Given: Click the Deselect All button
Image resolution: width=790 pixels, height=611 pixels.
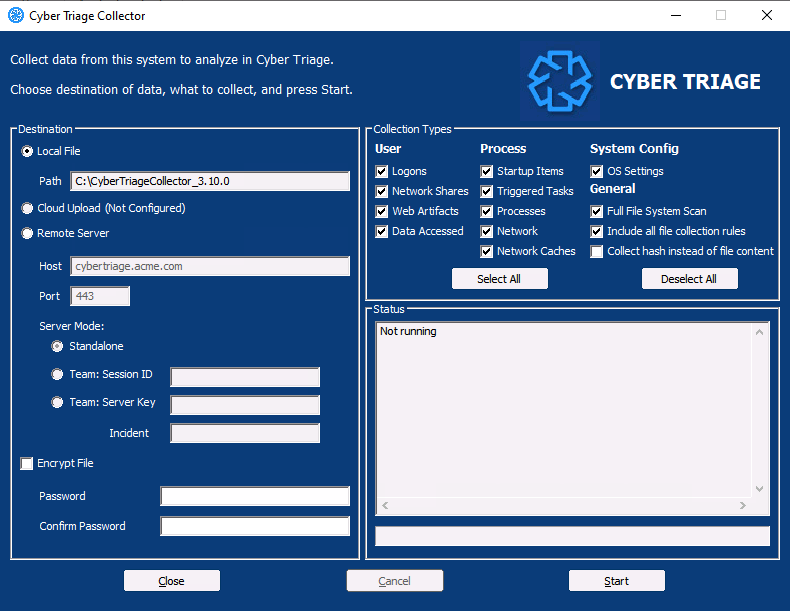Looking at the screenshot, I should click(x=689, y=279).
